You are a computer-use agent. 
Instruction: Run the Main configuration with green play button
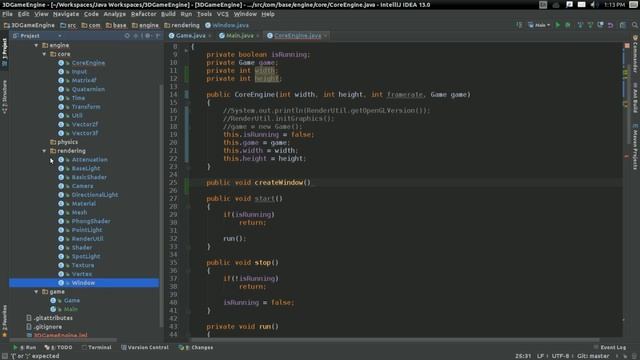coord(558,25)
